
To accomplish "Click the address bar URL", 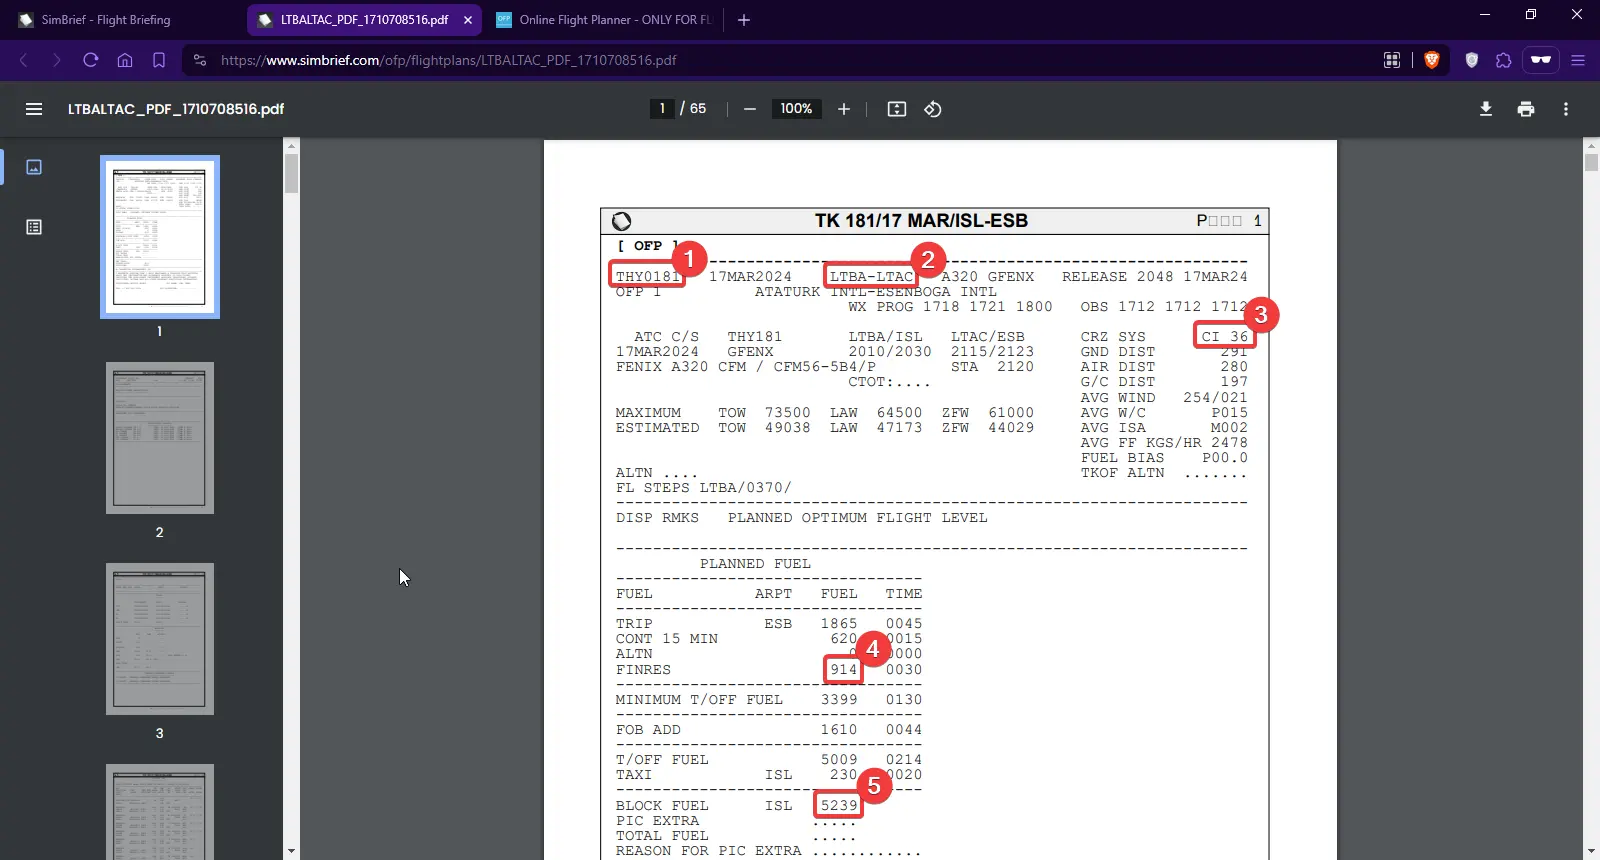I will coord(448,60).
